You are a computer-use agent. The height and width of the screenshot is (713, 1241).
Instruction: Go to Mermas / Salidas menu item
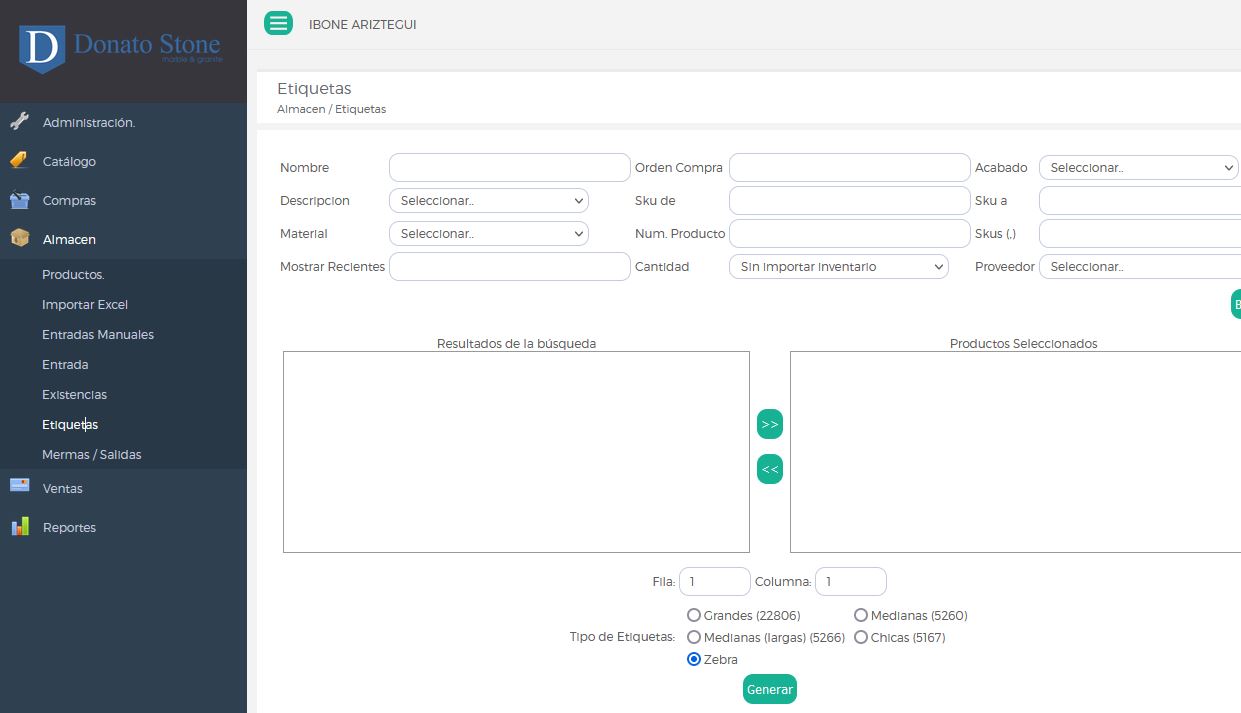coord(91,454)
